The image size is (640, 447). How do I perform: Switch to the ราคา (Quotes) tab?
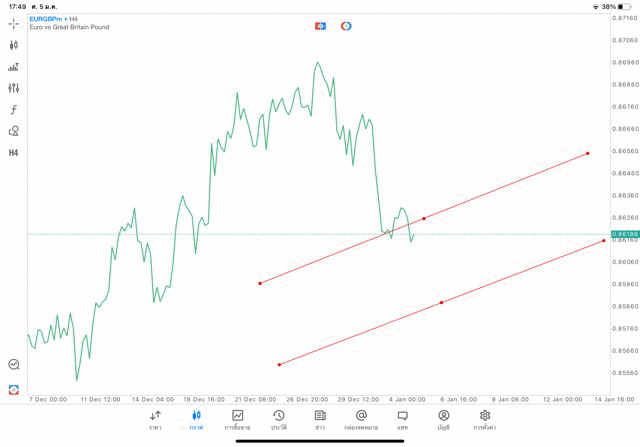pyautogui.click(x=155, y=420)
